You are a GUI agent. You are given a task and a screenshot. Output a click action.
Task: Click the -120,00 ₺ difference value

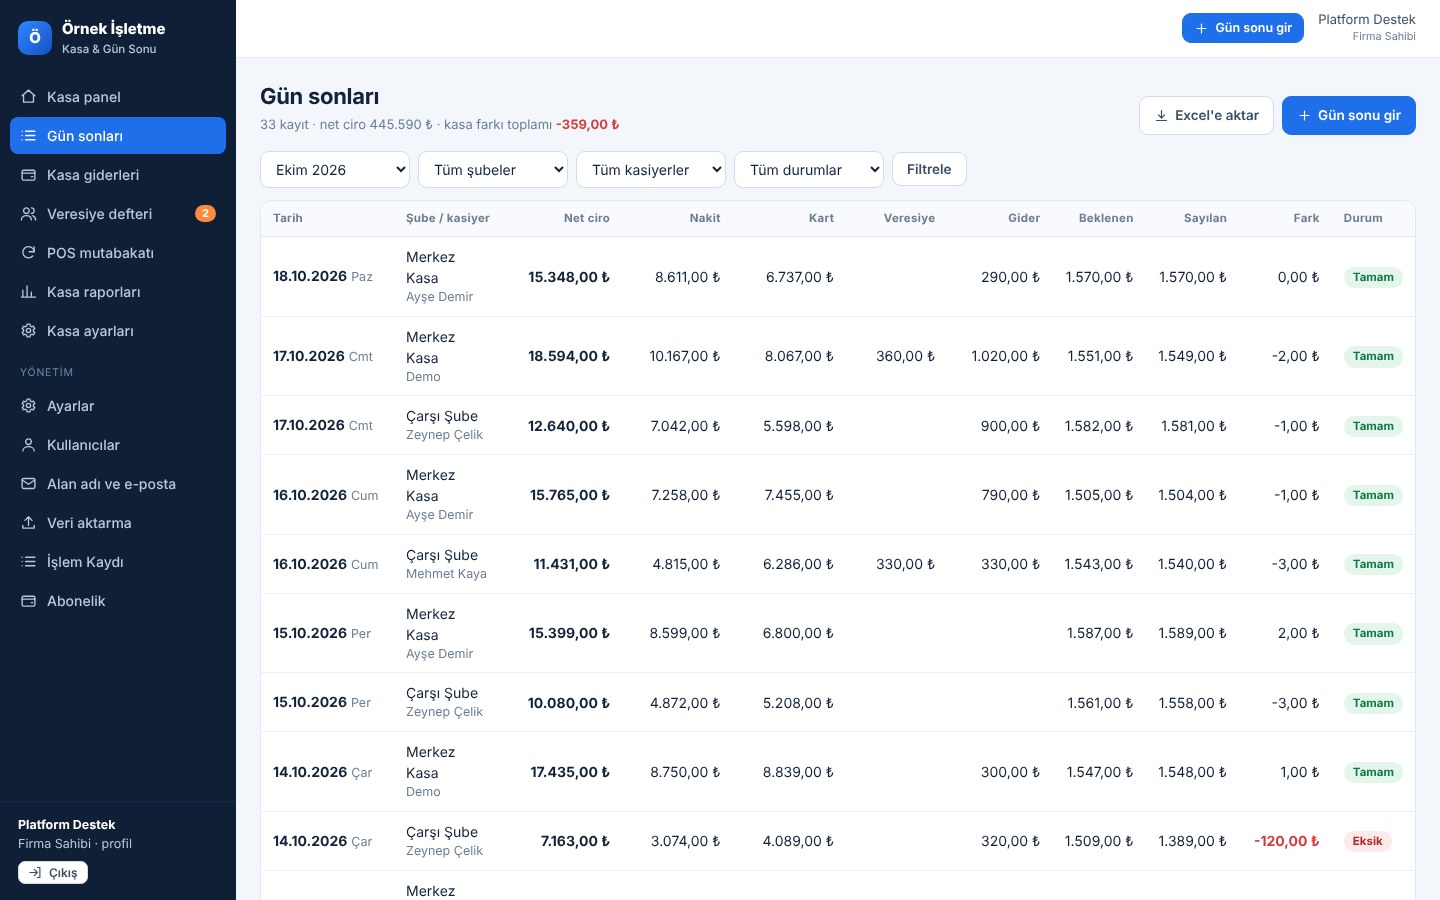coord(1286,841)
